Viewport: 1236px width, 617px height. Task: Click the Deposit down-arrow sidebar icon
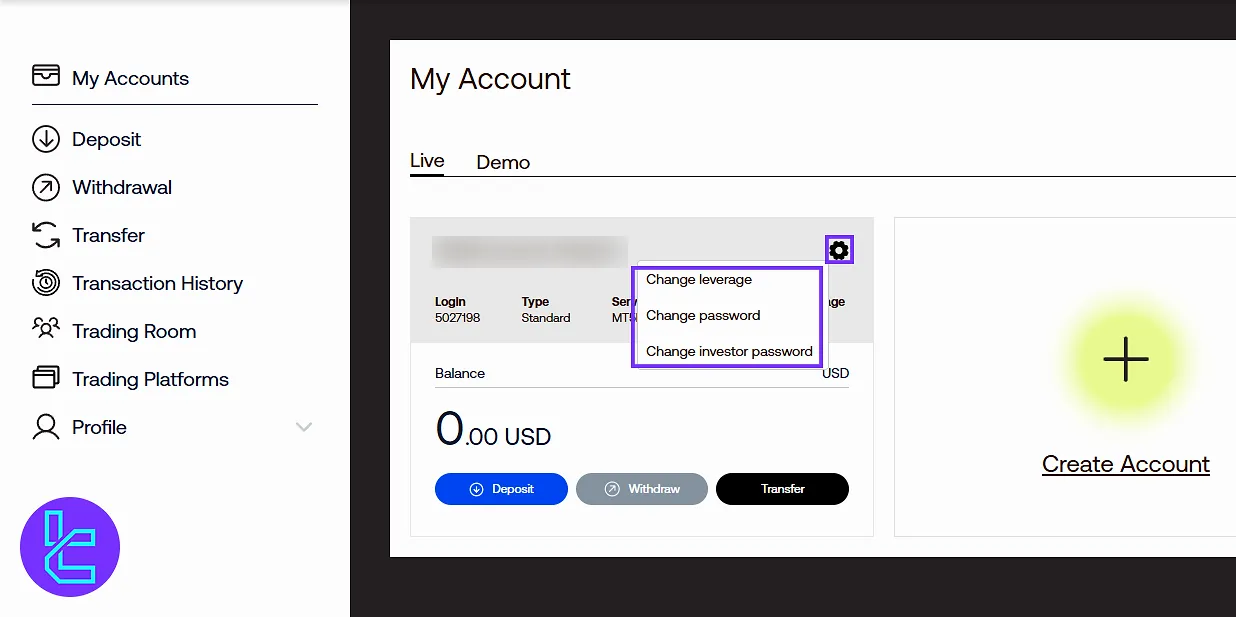46,139
